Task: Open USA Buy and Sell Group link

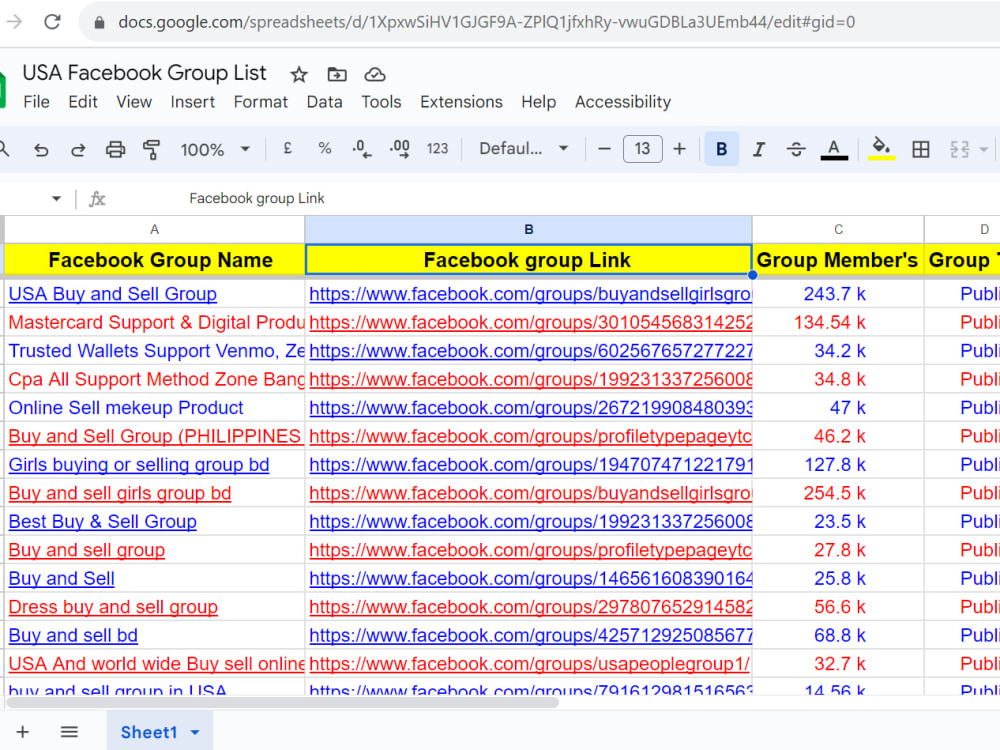Action: pos(113,294)
